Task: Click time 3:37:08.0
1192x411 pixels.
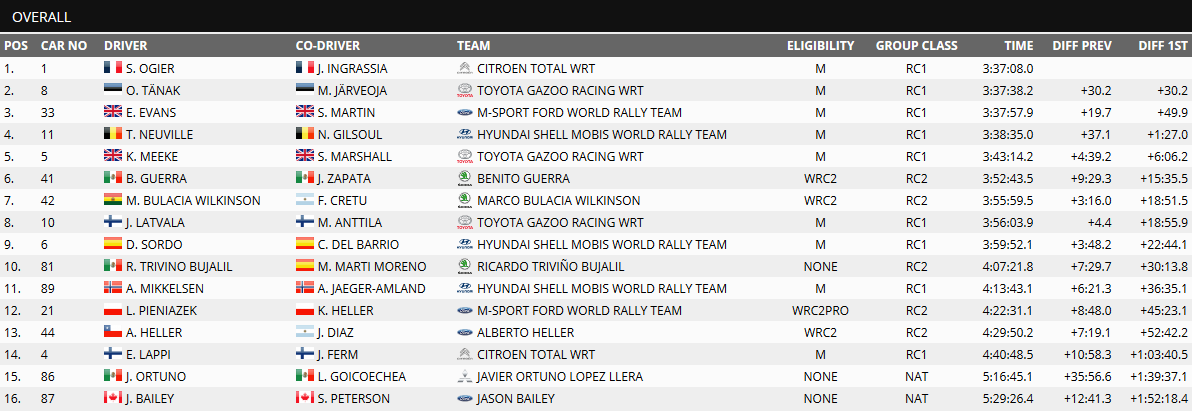Action: pos(1008,68)
